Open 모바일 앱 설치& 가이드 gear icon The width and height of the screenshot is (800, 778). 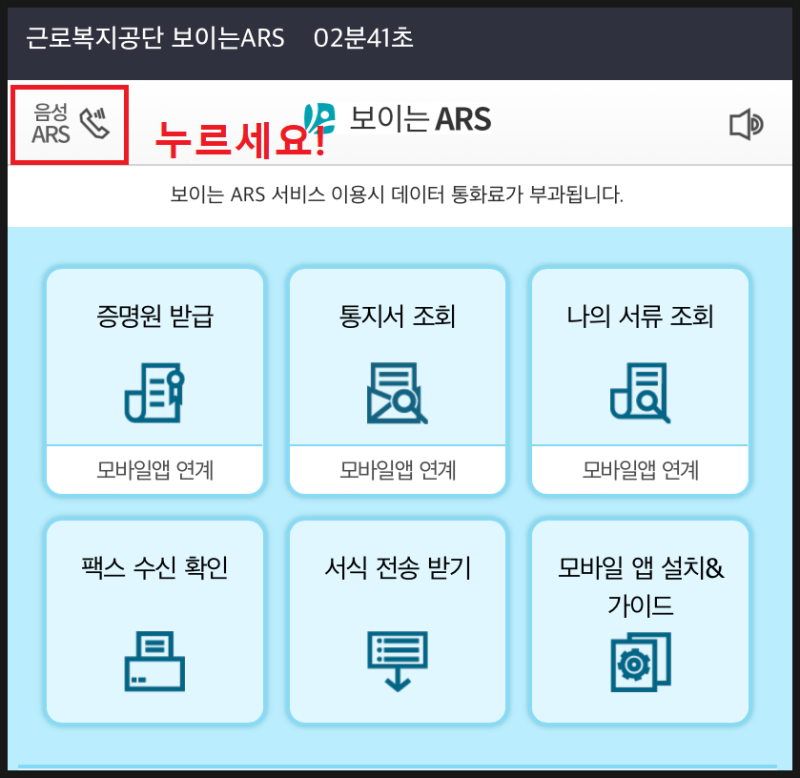point(640,662)
